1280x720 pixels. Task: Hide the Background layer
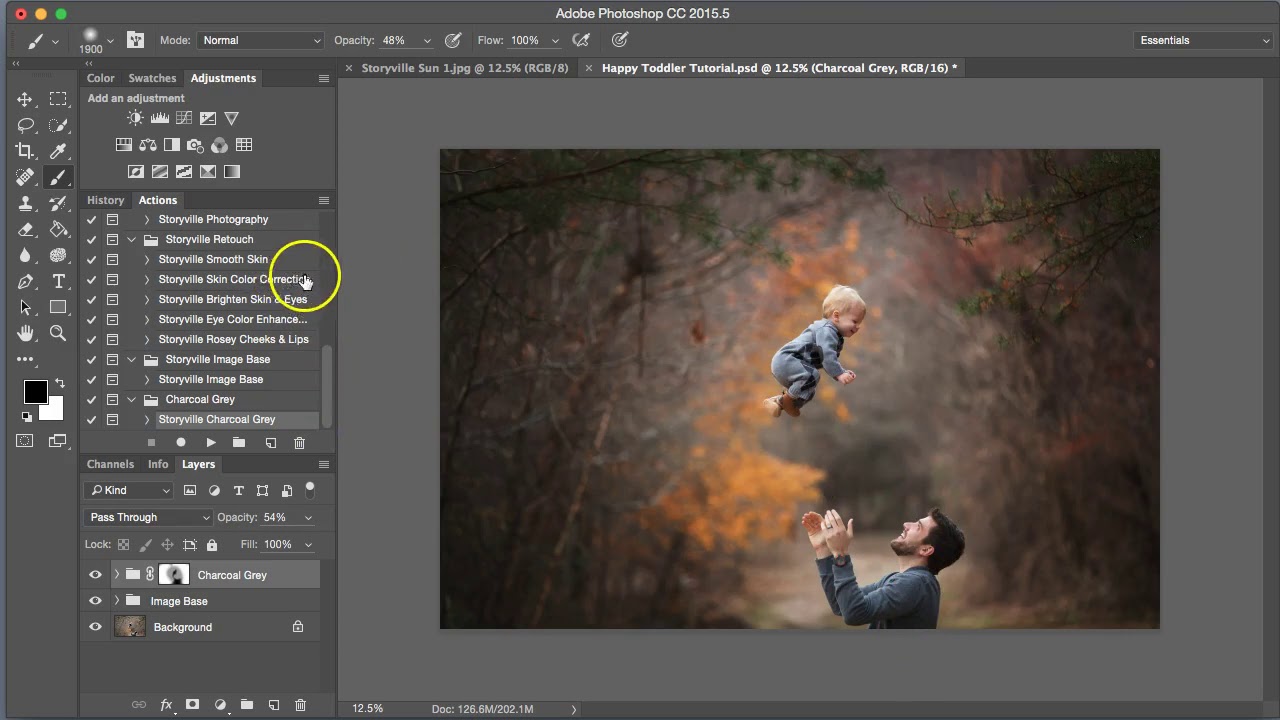click(x=95, y=627)
